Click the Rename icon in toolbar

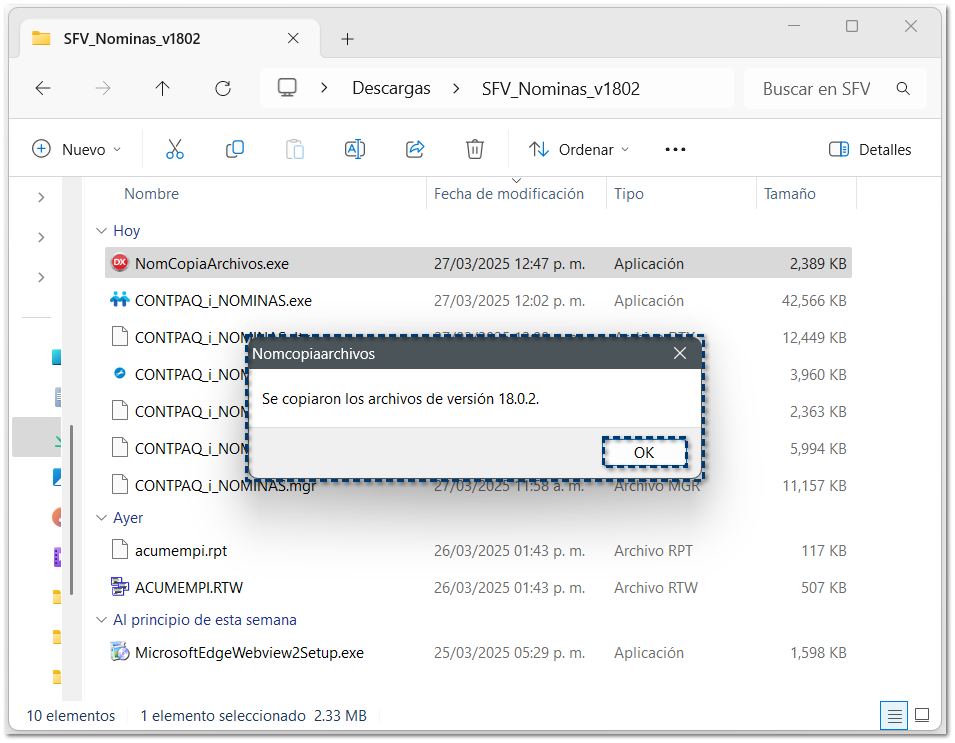(x=354, y=149)
